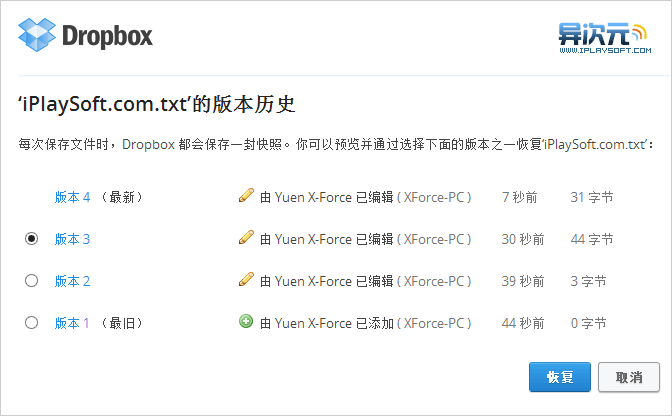Image resolution: width=672 pixels, height=416 pixels.
Task: Select the 版本 2 radio button
Action: 31,281
